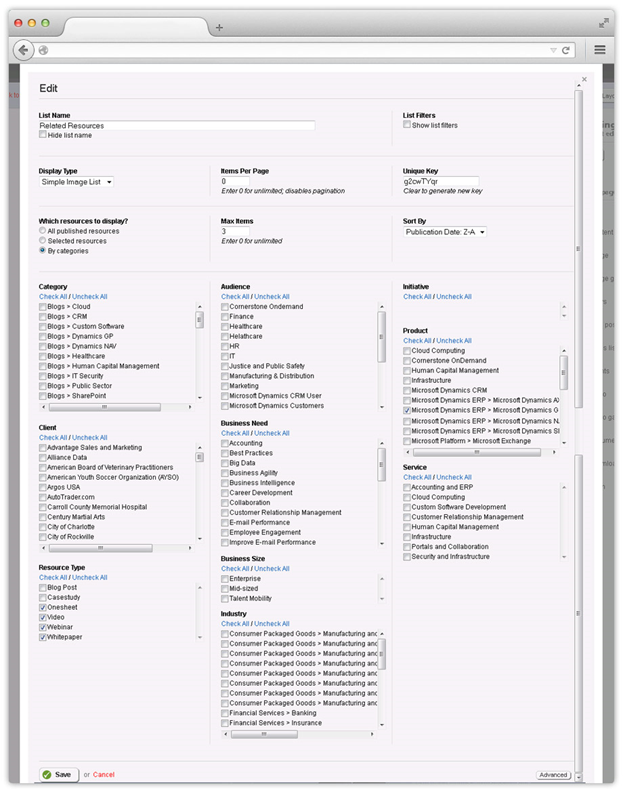Check the Alliance Data client checkbox
This screenshot has height=792, width=623.
click(43, 458)
